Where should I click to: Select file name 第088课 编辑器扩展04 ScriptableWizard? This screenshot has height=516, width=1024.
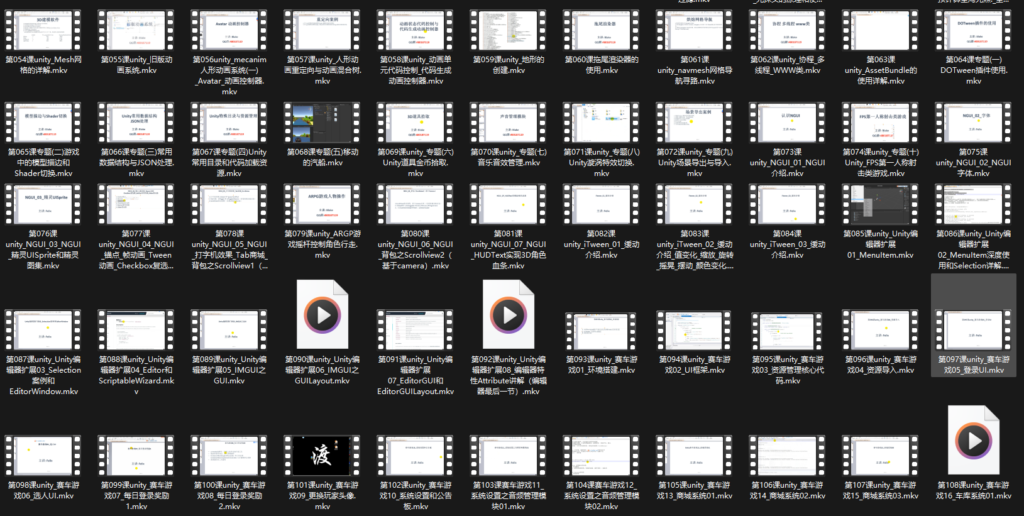point(136,376)
